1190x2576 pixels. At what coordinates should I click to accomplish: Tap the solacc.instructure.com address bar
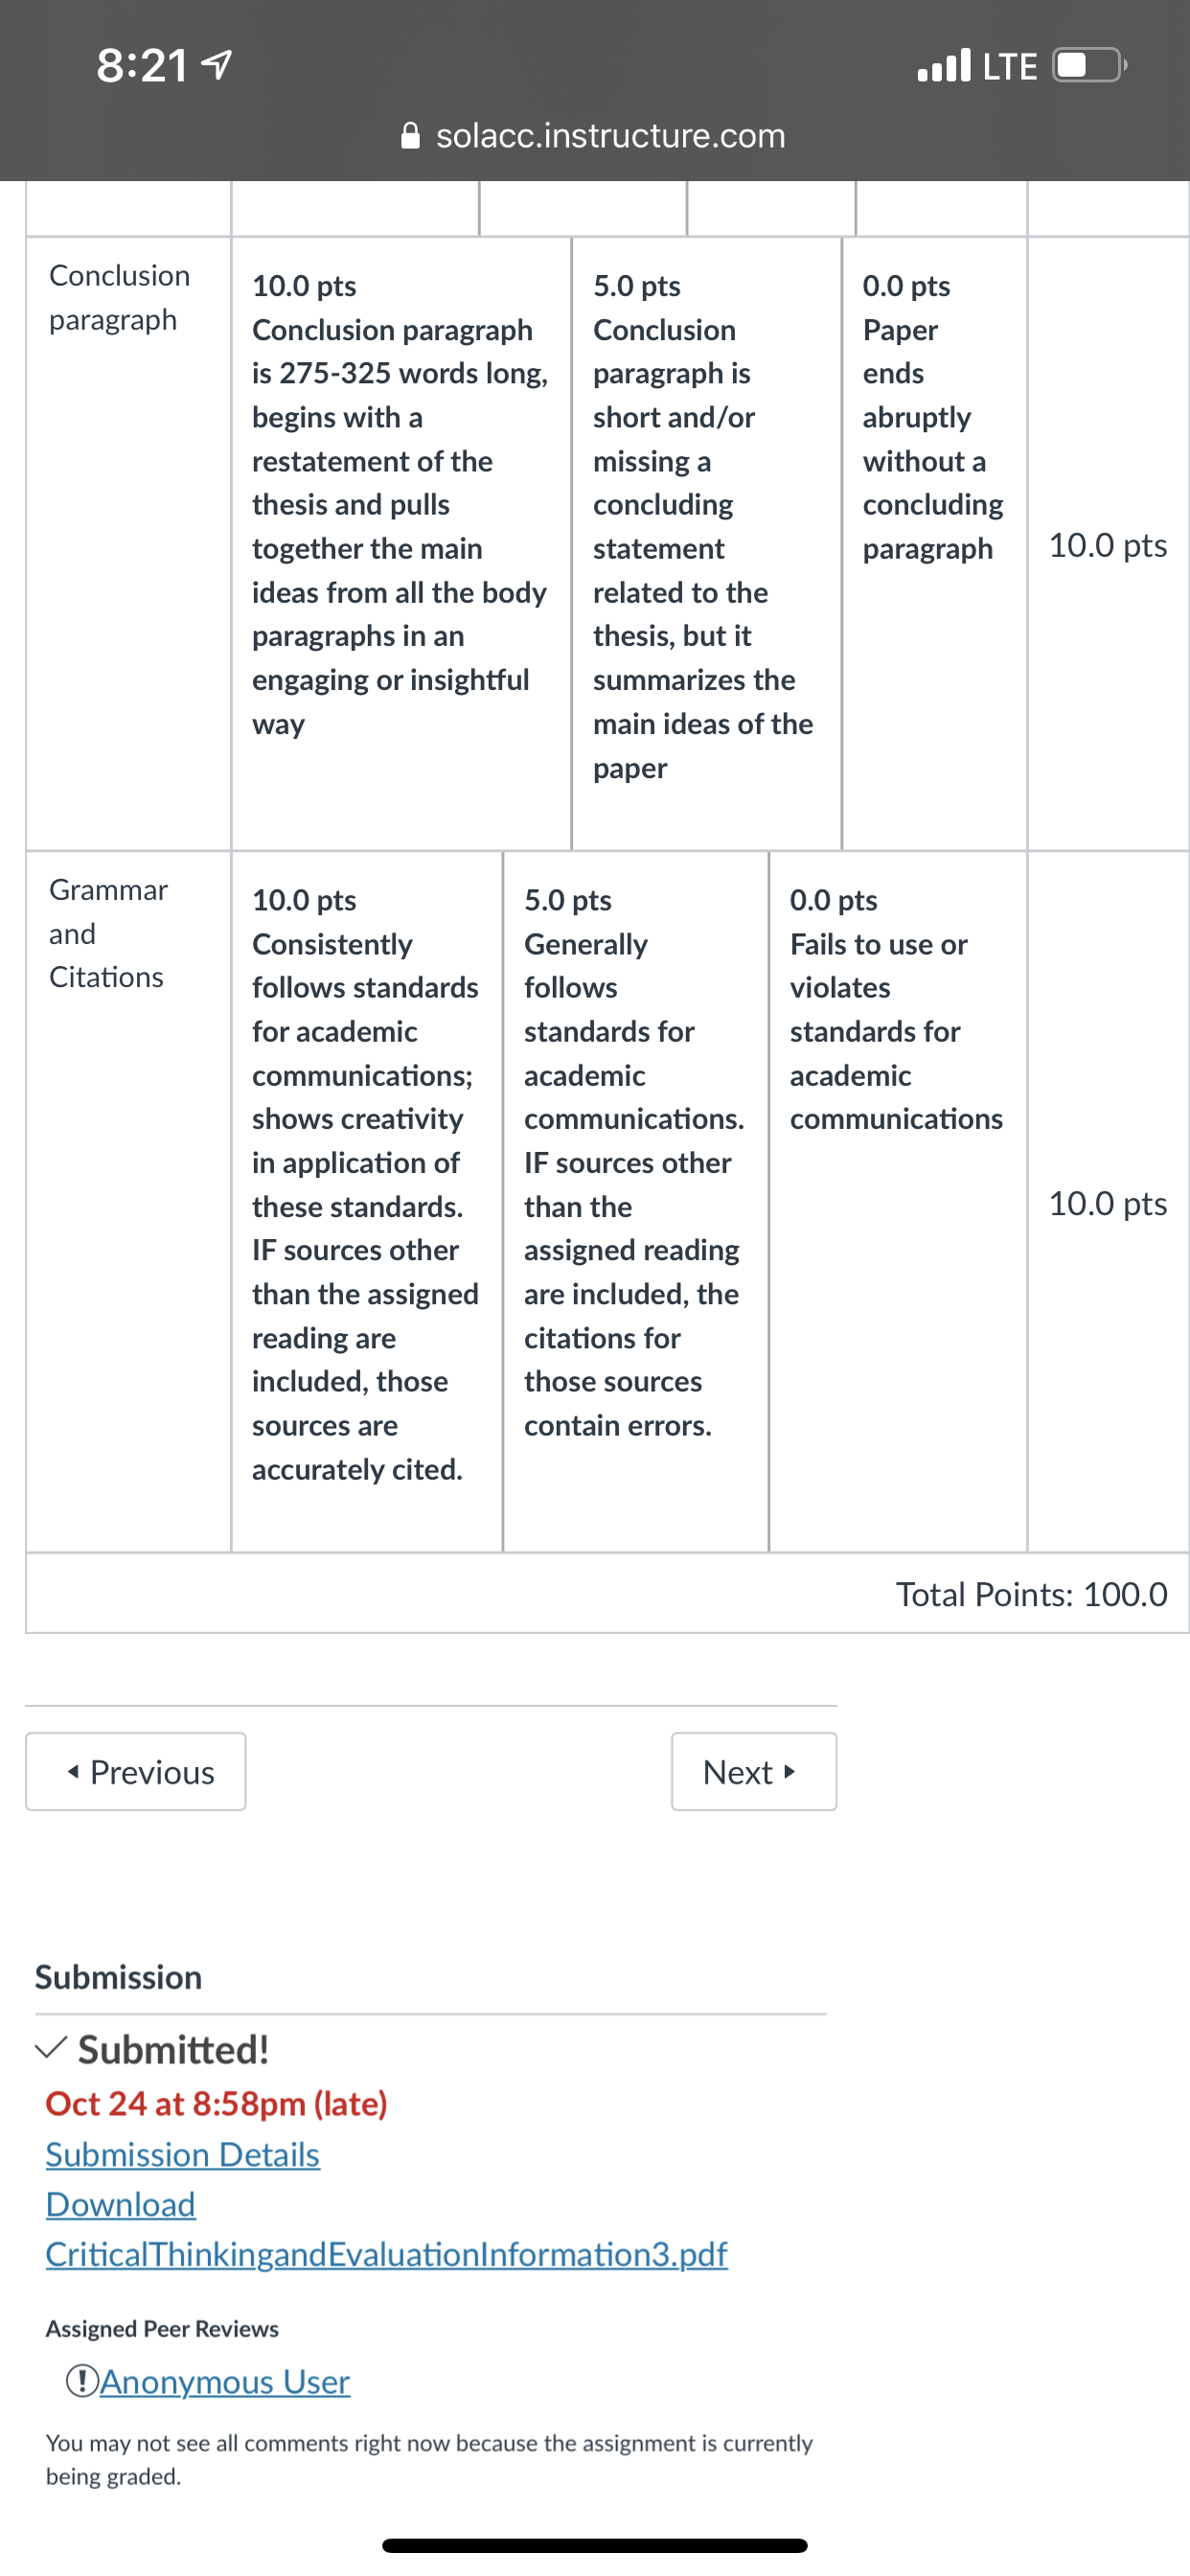(595, 135)
